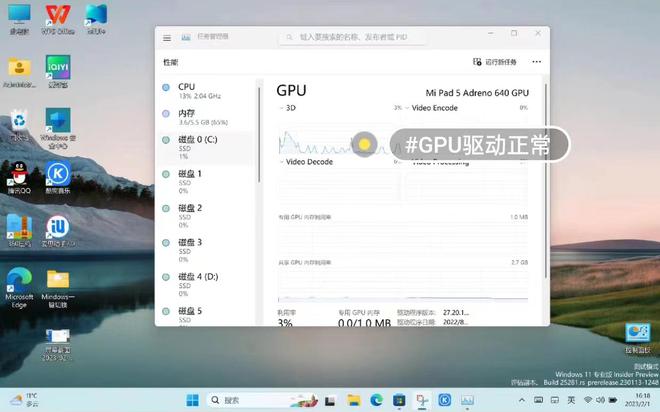Click the utilization value 3%

coord(285,322)
